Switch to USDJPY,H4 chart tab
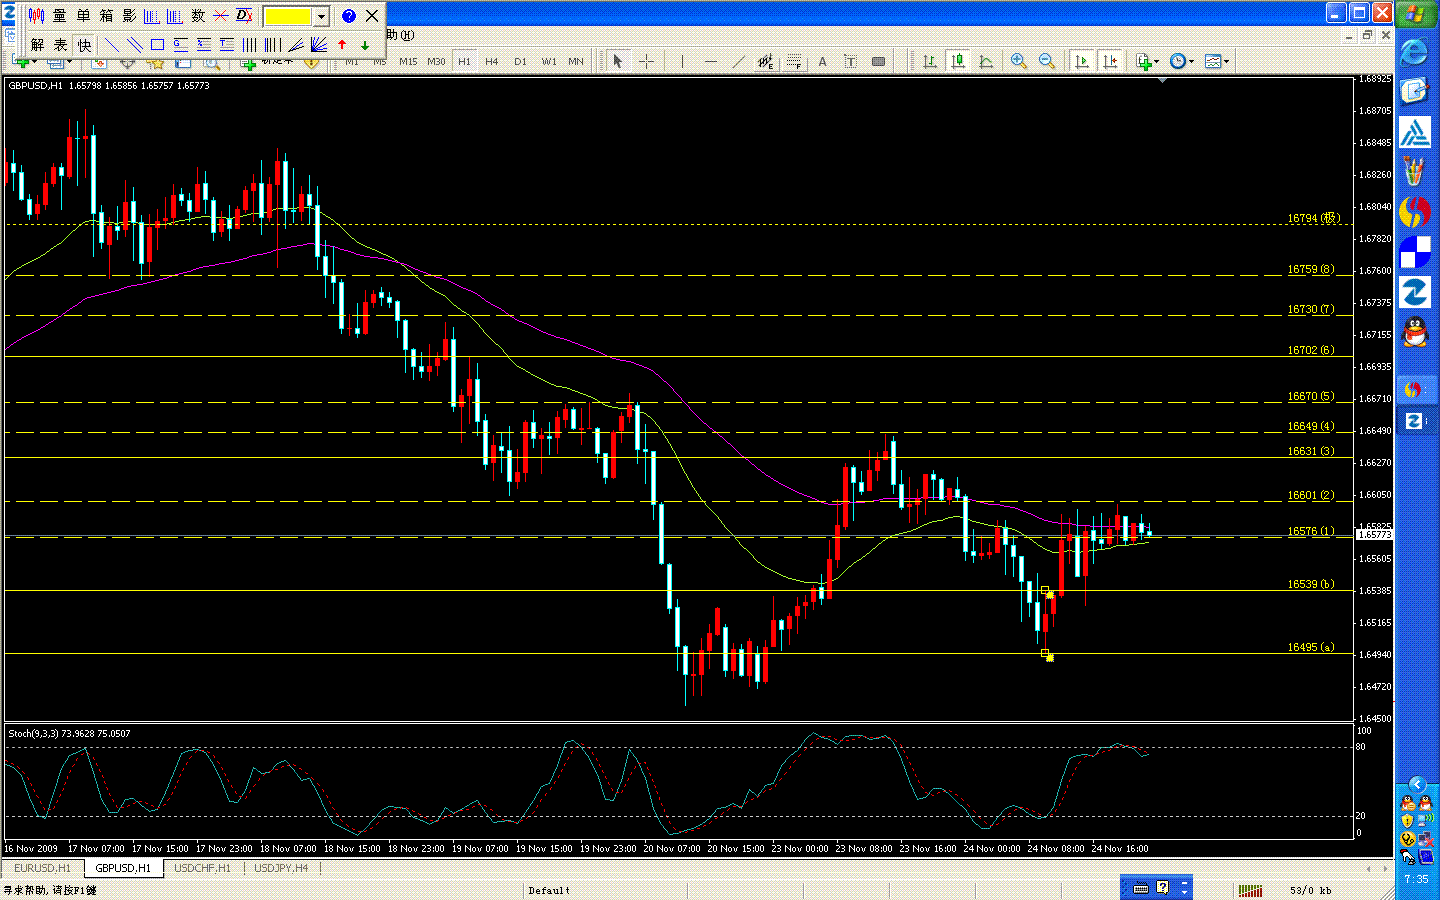The width and height of the screenshot is (1440, 900). [282, 868]
